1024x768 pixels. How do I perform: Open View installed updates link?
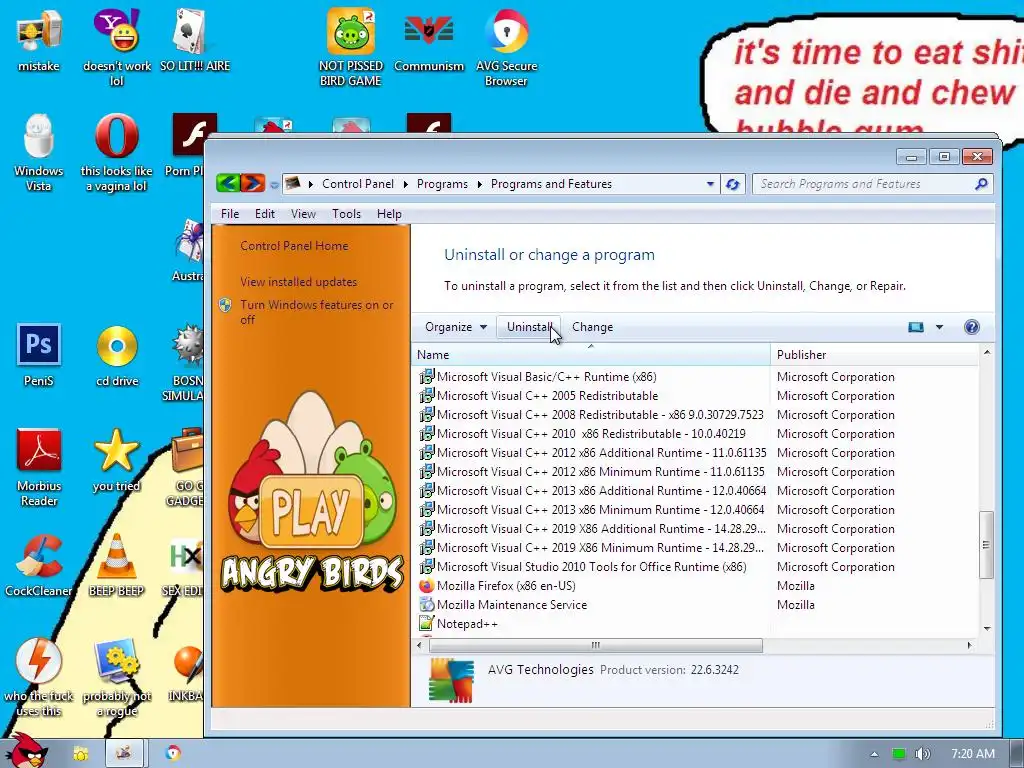pos(298,282)
